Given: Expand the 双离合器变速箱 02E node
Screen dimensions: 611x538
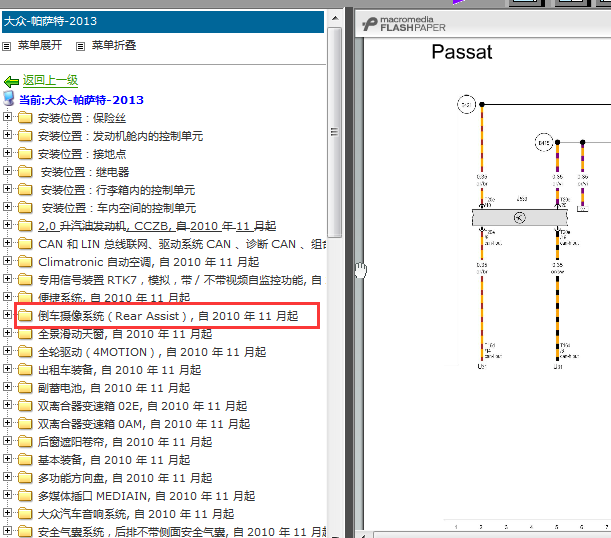Looking at the screenshot, I should [x=7, y=404].
